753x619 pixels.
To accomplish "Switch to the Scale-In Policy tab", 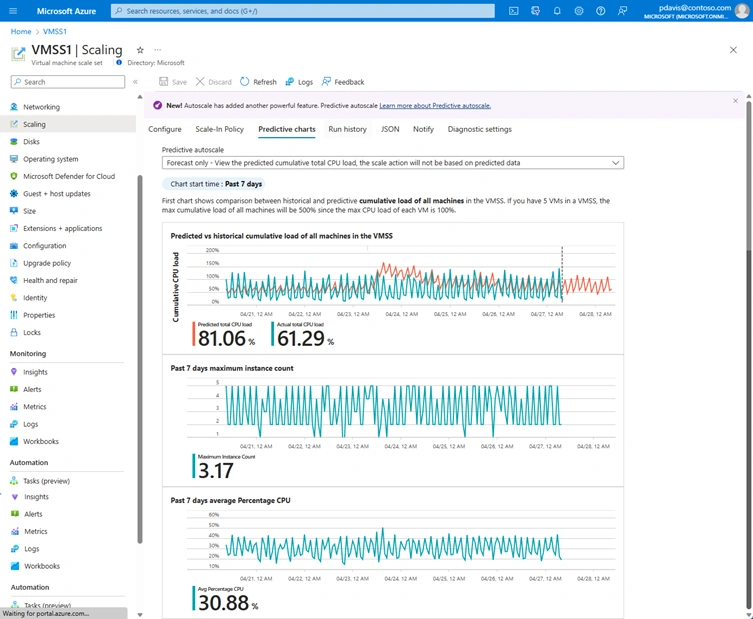I will (219, 129).
